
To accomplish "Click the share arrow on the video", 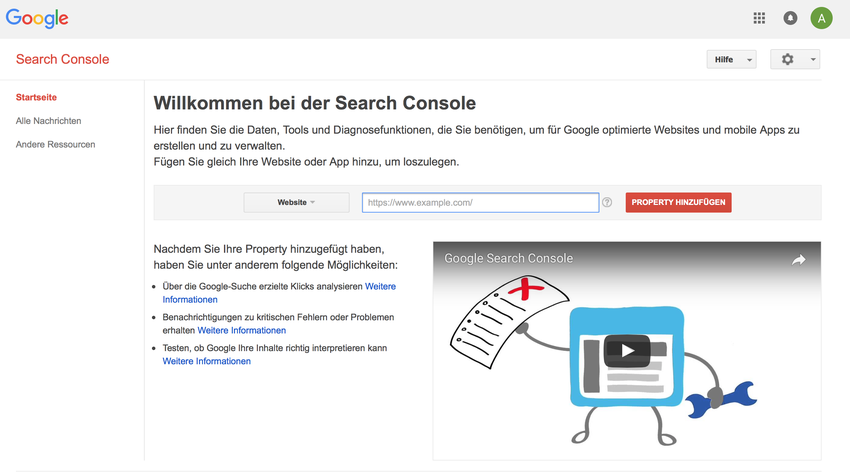I will point(799,260).
